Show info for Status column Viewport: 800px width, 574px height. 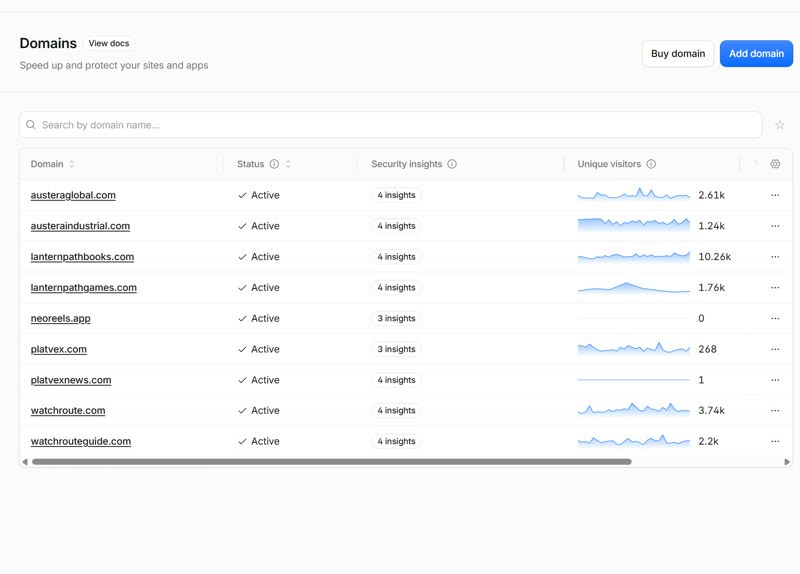(x=274, y=164)
